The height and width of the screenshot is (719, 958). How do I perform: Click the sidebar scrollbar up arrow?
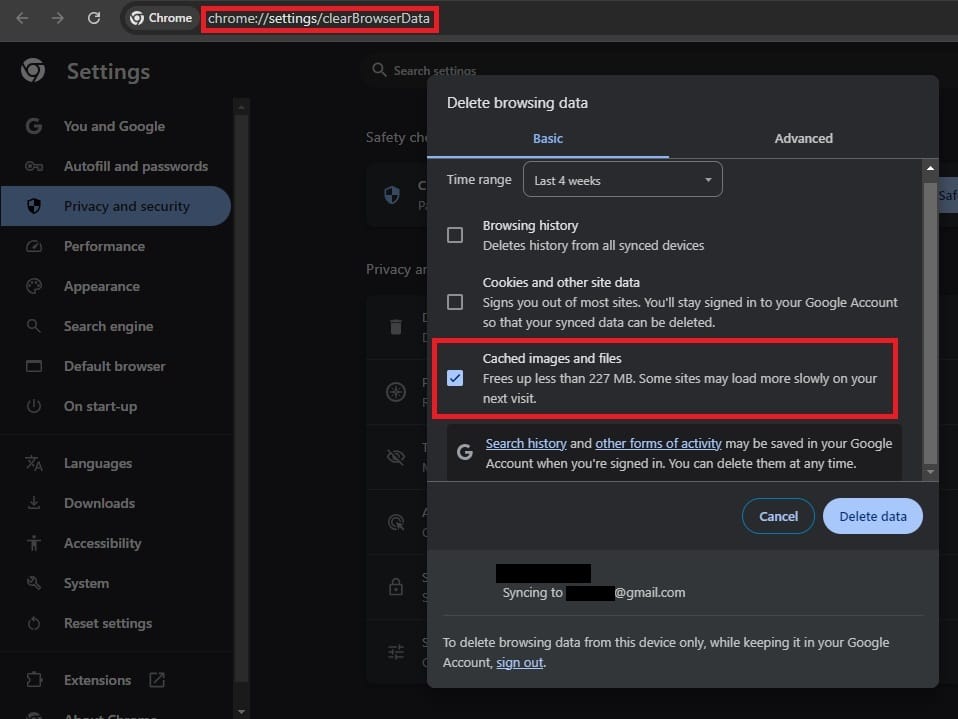[241, 108]
